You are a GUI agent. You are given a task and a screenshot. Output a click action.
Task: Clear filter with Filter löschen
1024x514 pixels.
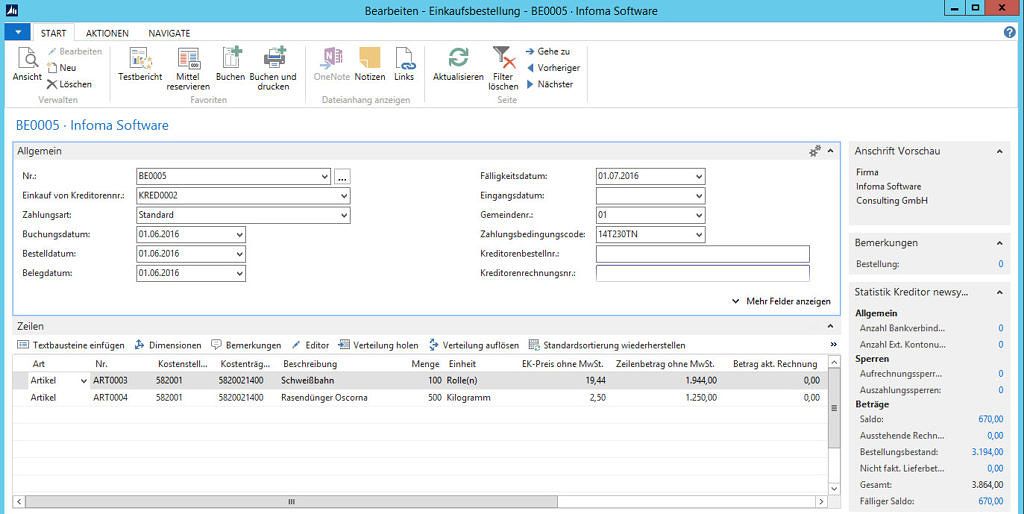click(x=504, y=69)
